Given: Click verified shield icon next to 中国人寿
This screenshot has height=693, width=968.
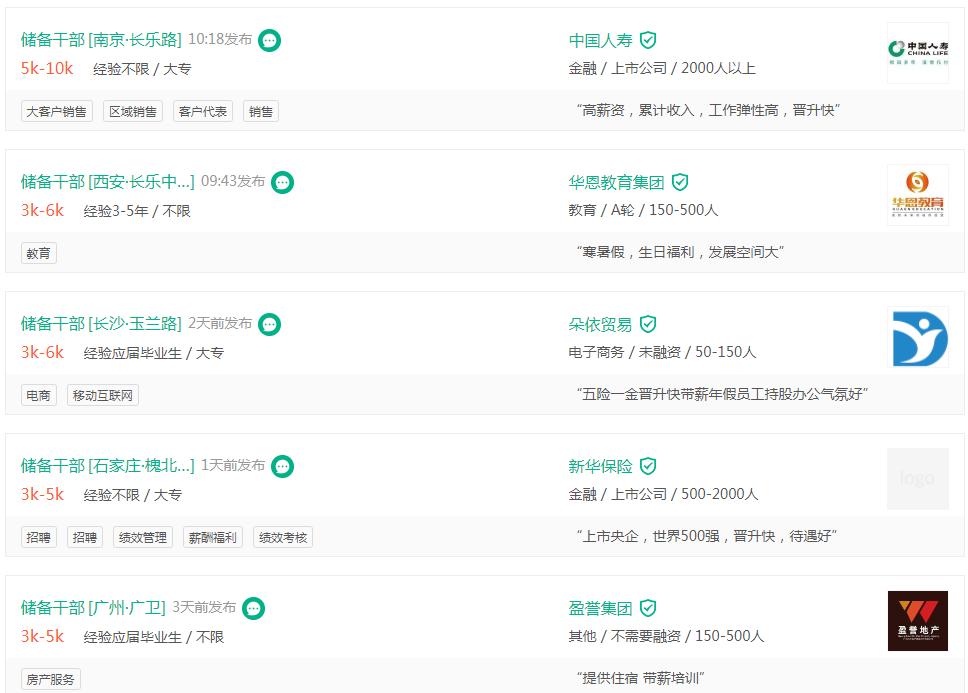Looking at the screenshot, I should [x=648, y=39].
